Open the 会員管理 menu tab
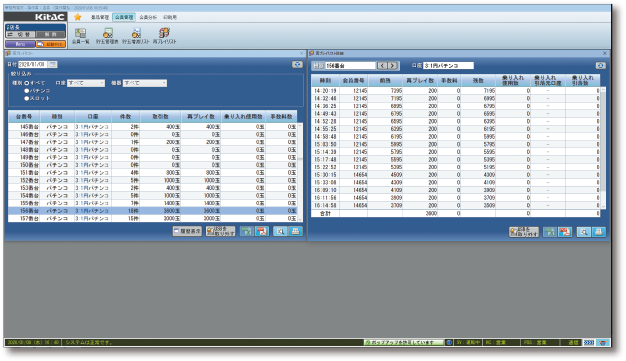The height and width of the screenshot is (361, 626). [124, 17]
